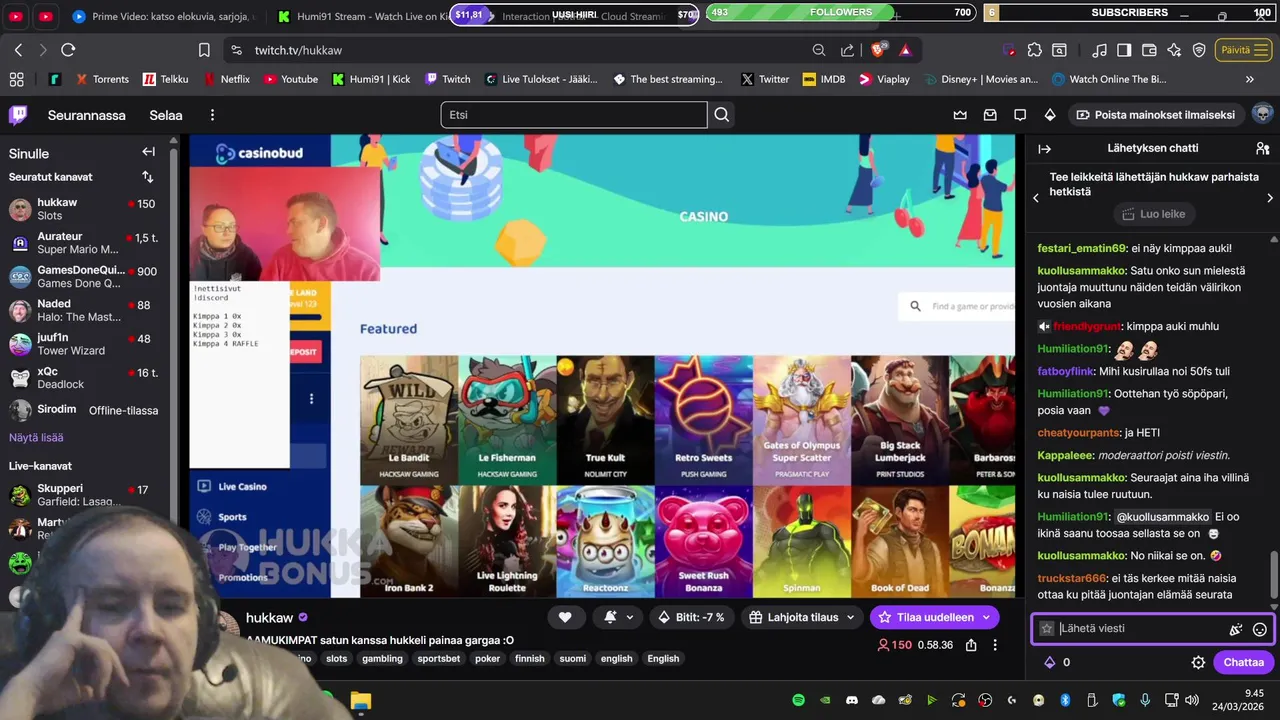Screen dimensions: 1280x720
Task: Click the taskbar volume speaker icon
Action: [x=1191, y=700]
